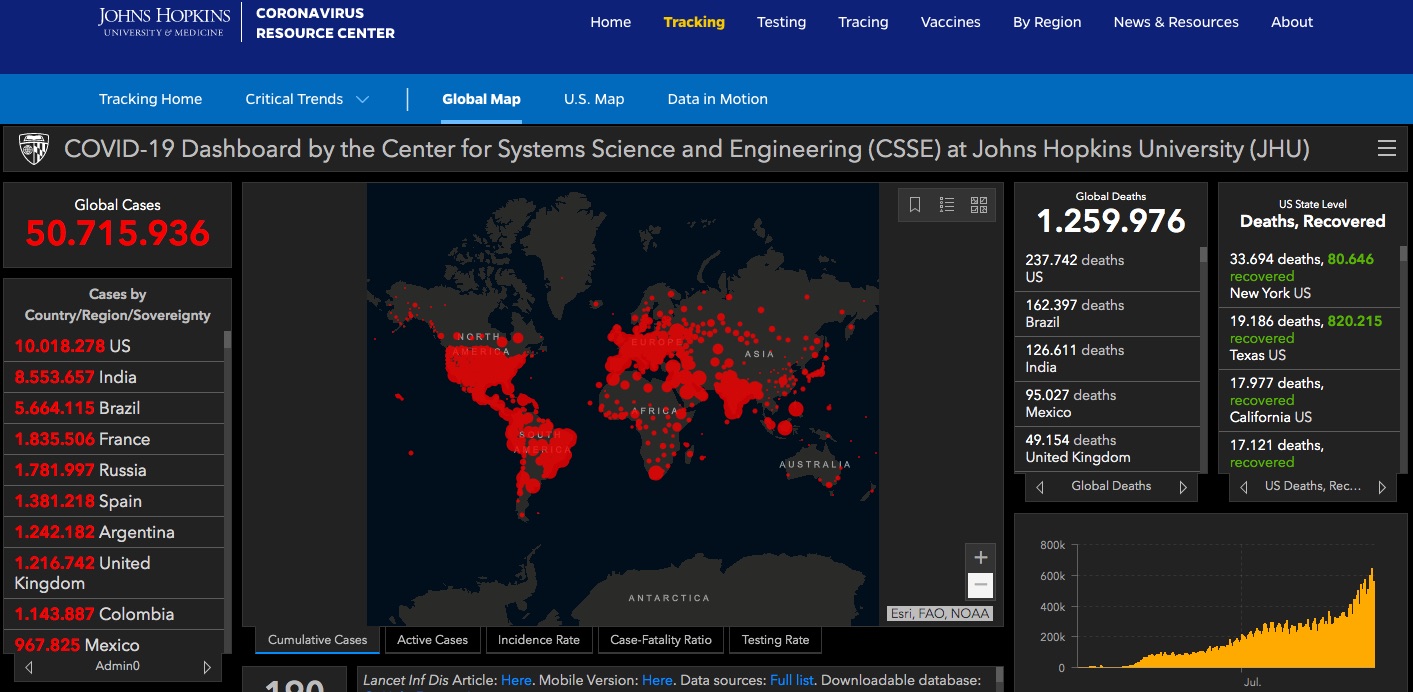
Task: Open the map legend list icon
Action: (x=947, y=205)
